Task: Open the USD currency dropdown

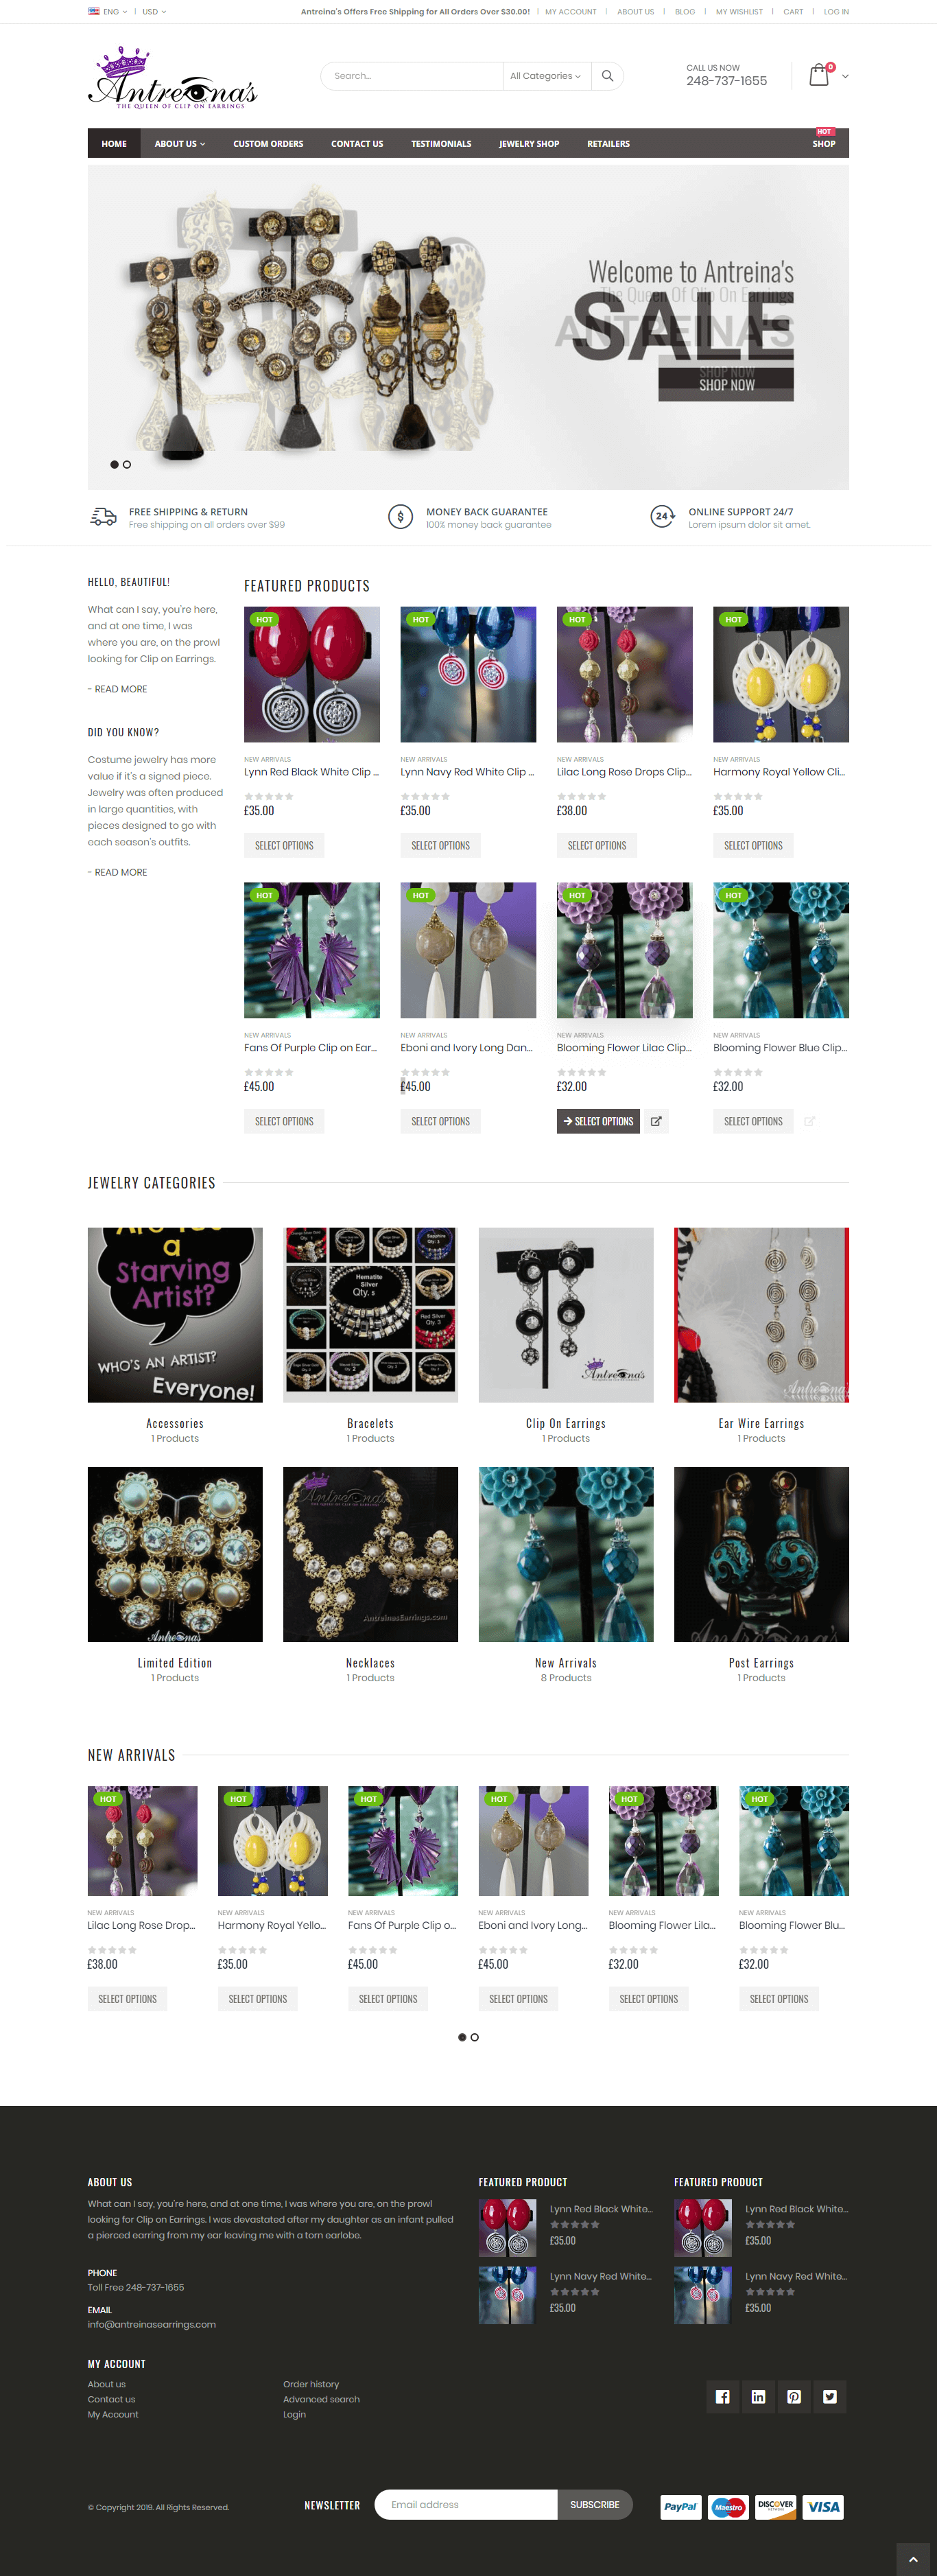Action: pyautogui.click(x=154, y=12)
